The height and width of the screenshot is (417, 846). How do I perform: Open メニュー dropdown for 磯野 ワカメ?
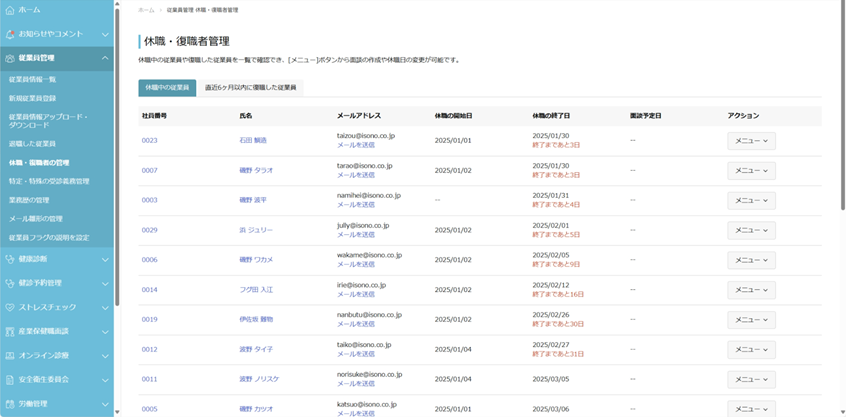point(751,260)
